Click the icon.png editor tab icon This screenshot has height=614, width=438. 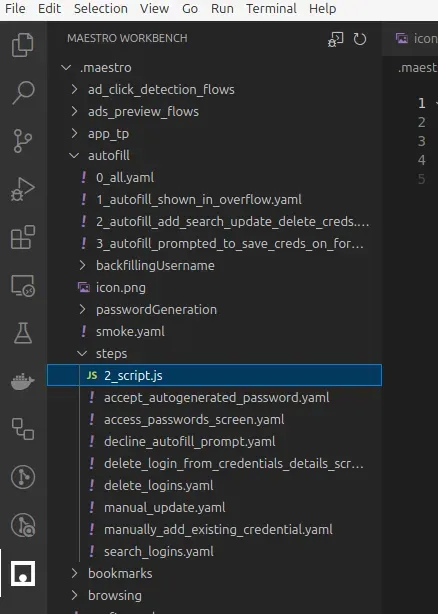pyautogui.click(x=402, y=38)
